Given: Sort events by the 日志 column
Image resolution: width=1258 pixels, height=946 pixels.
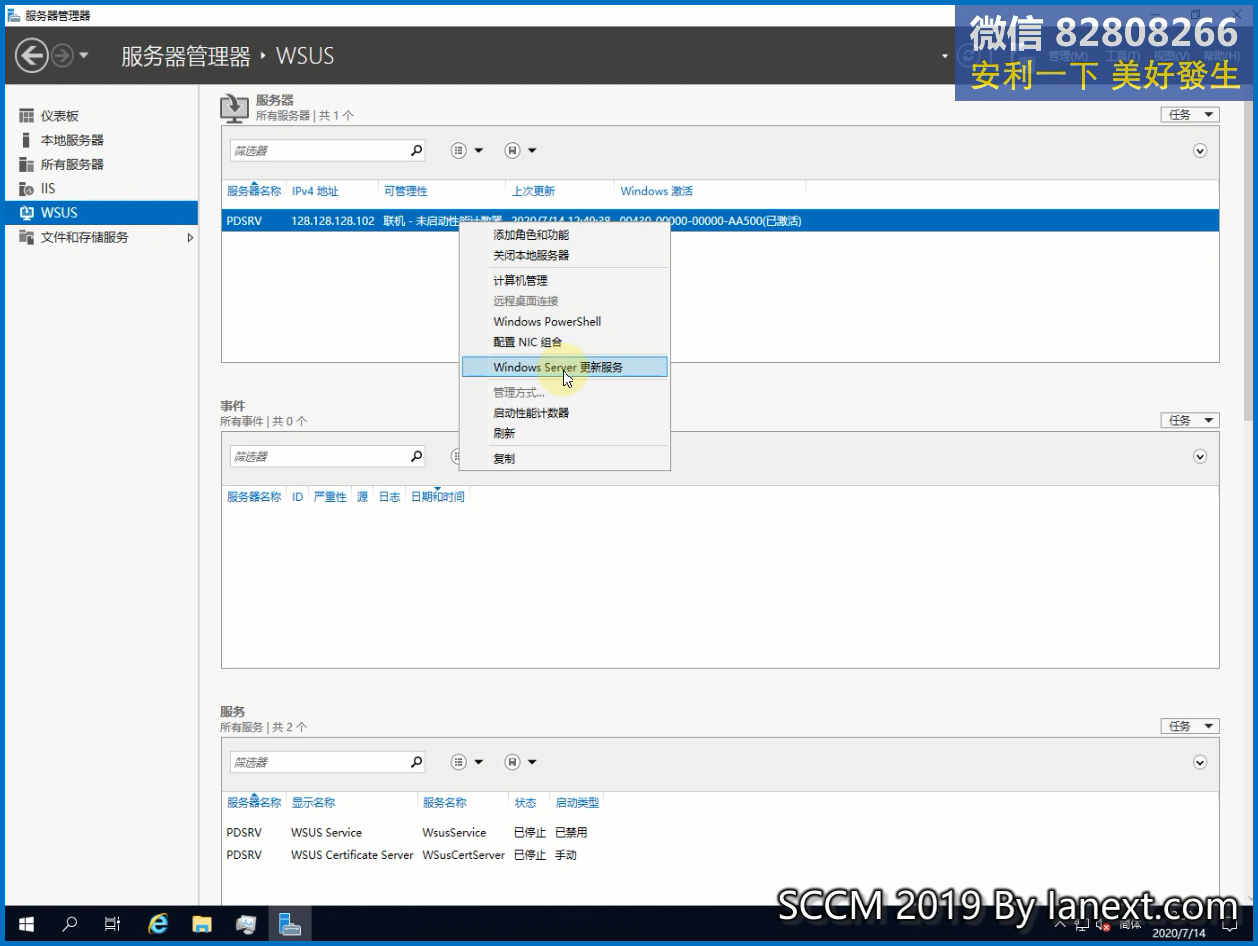Looking at the screenshot, I should 389,497.
